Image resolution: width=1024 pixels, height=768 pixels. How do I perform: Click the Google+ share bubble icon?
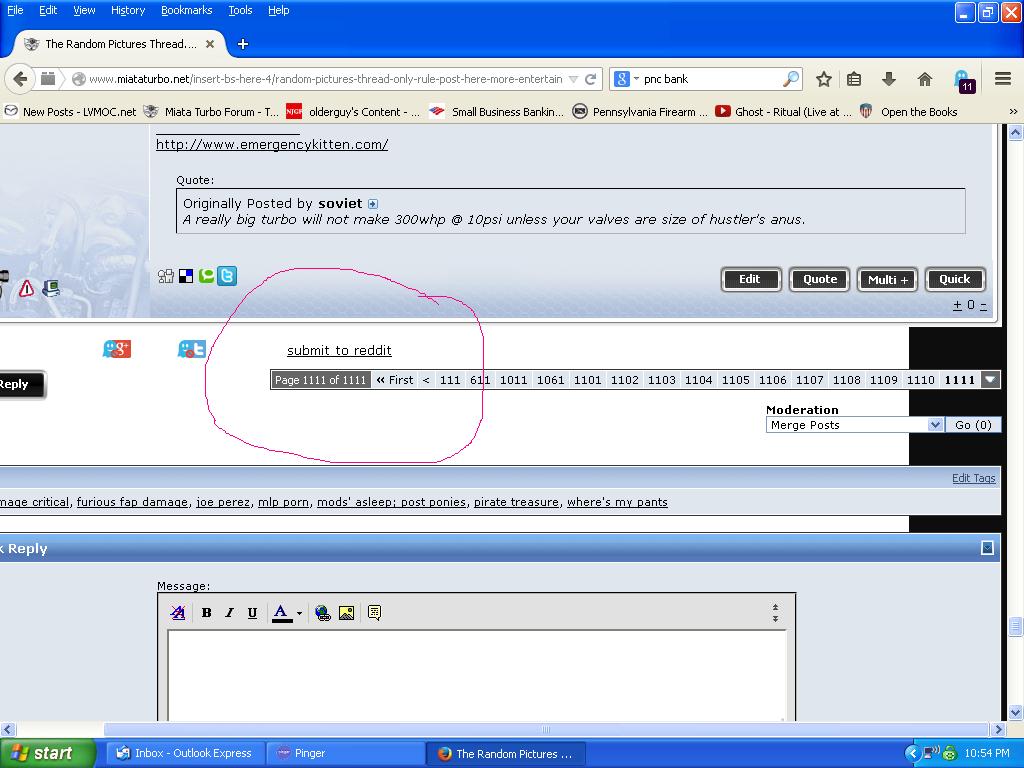pos(117,349)
